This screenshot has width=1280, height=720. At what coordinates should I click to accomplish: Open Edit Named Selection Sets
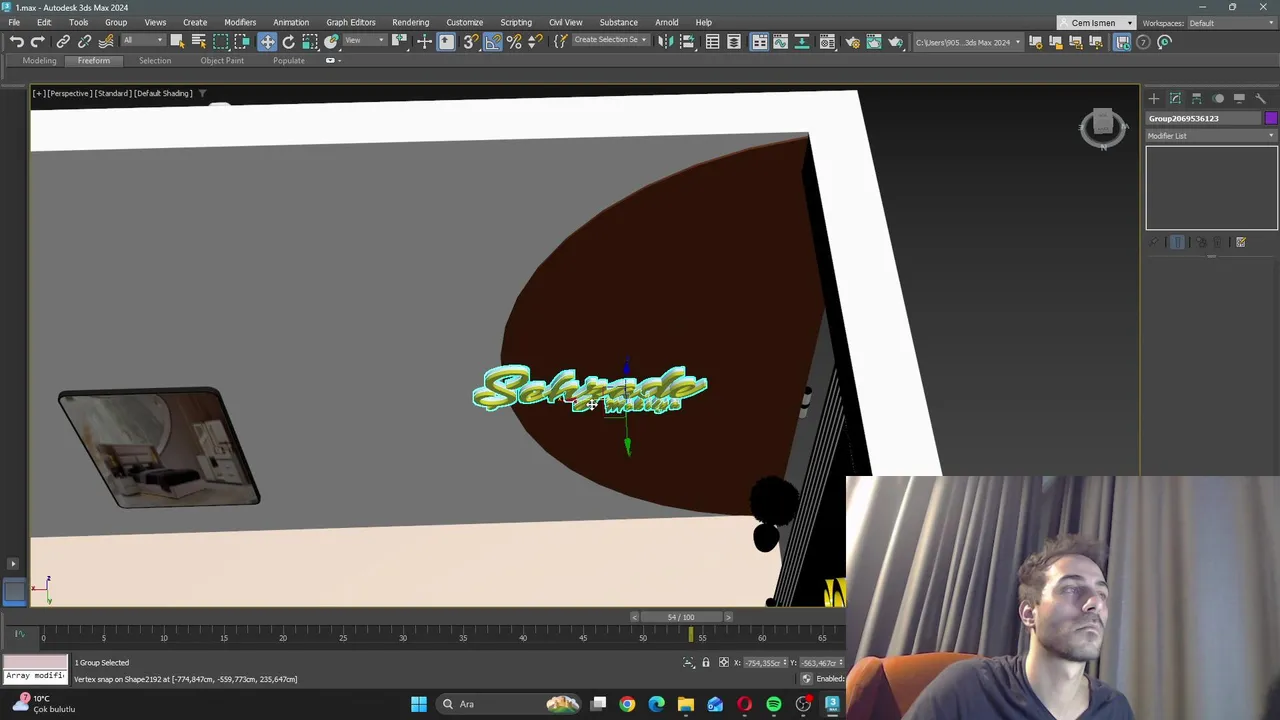click(x=561, y=41)
